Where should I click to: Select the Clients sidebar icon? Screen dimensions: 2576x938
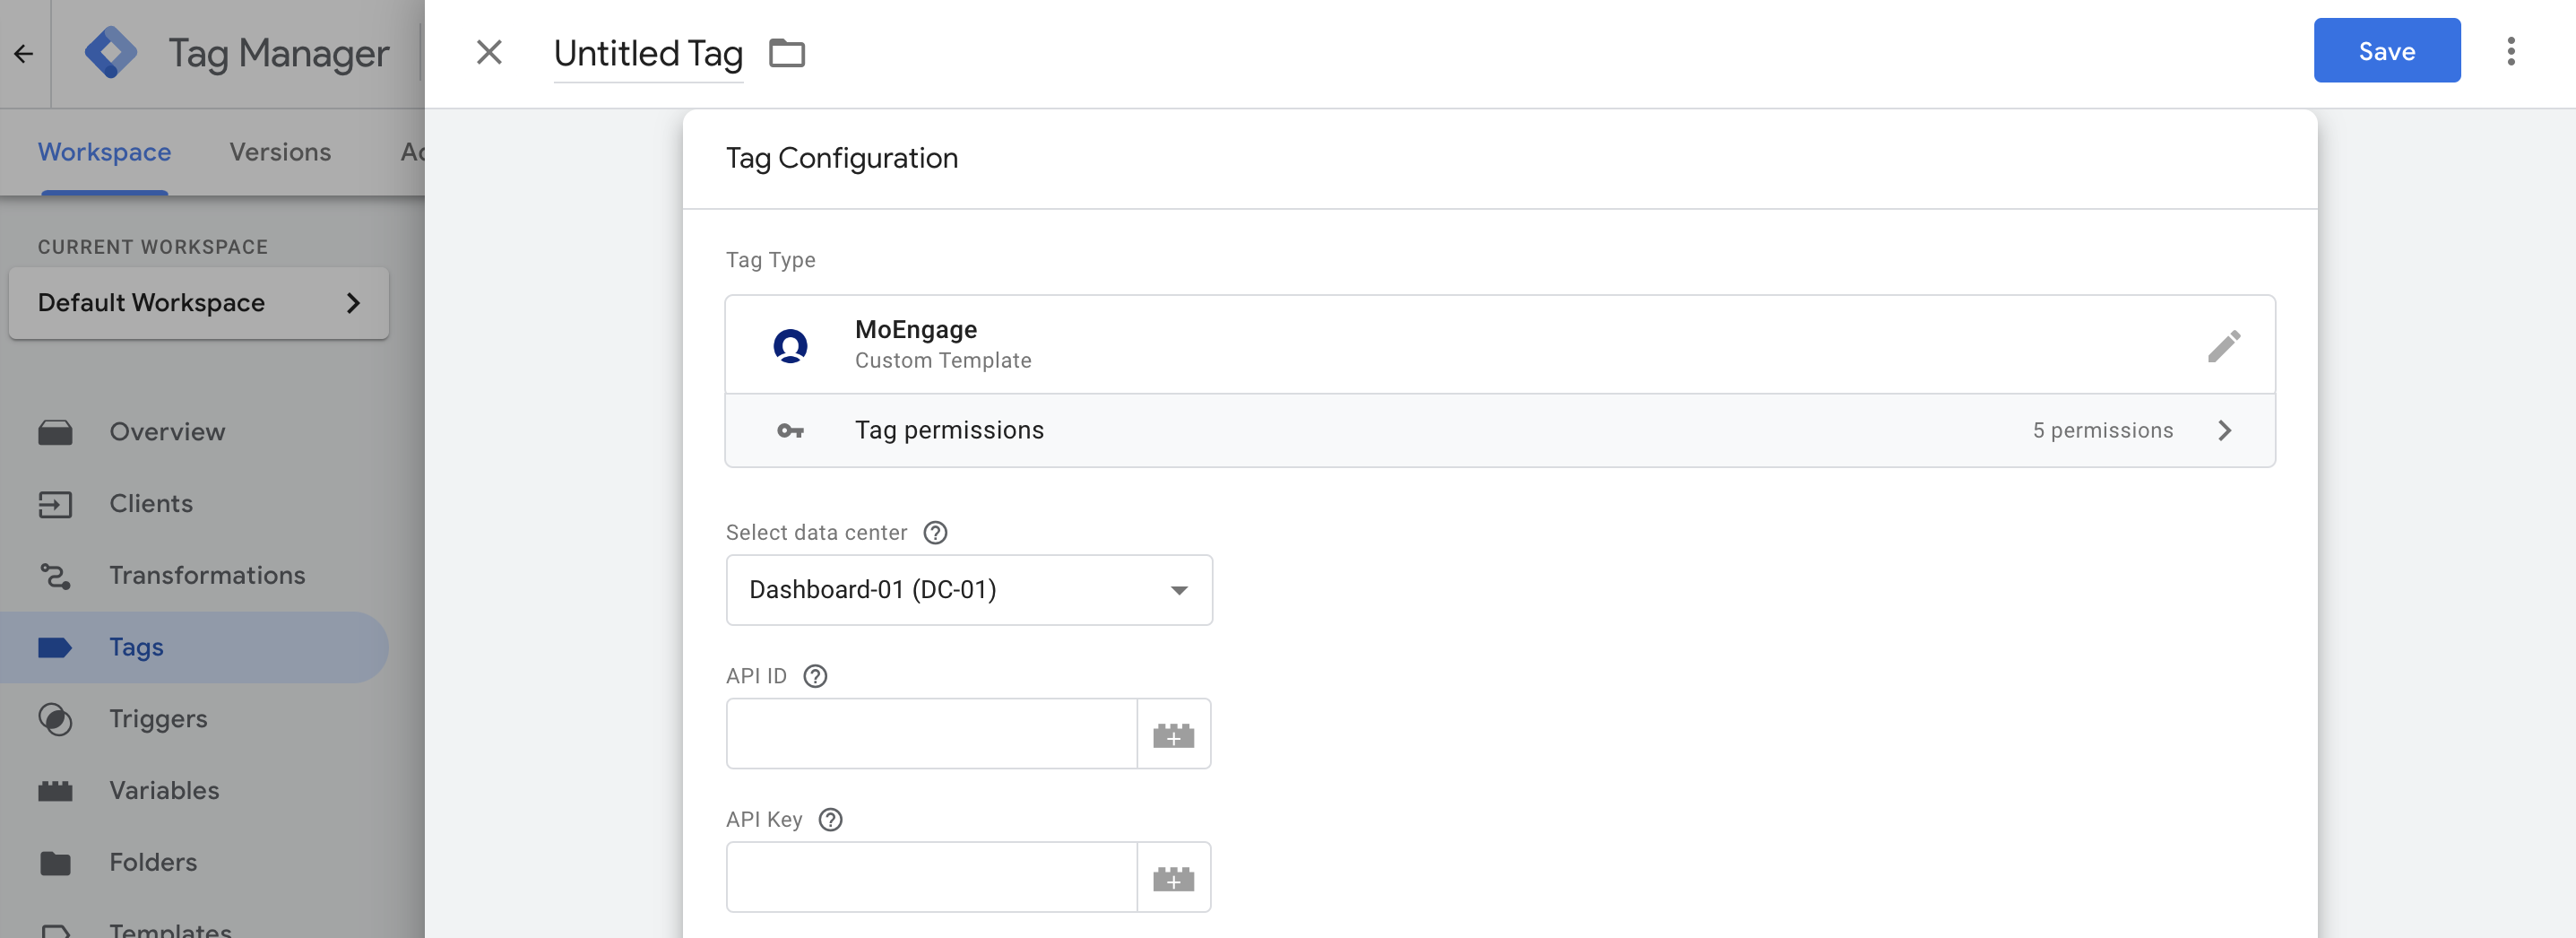tap(55, 503)
